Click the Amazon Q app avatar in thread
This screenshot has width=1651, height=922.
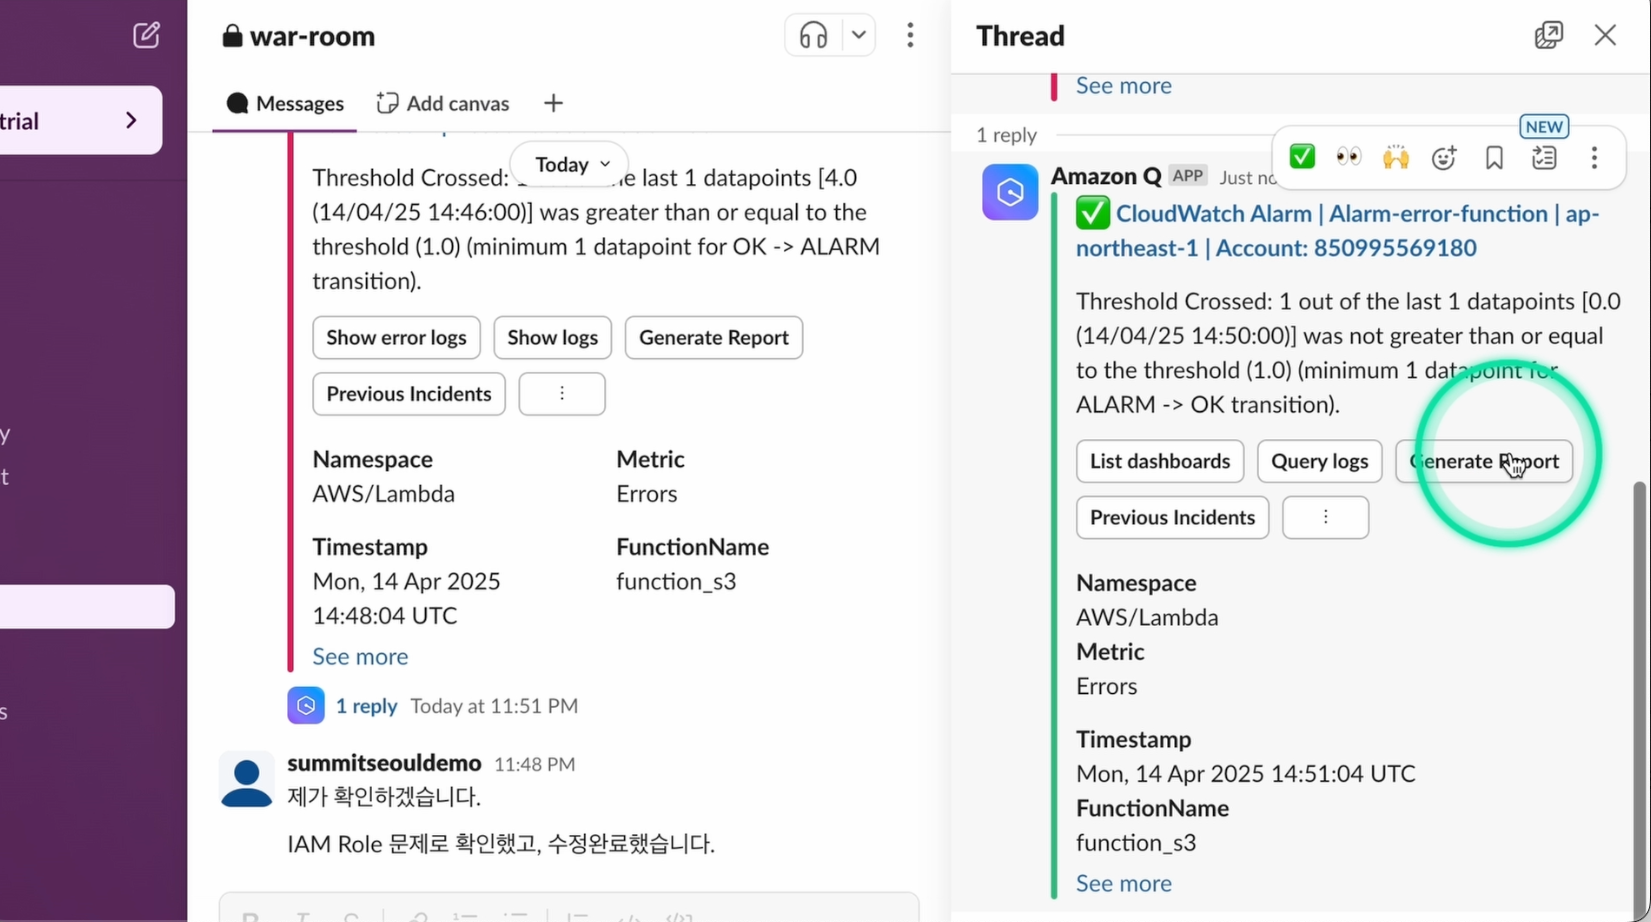(1010, 192)
